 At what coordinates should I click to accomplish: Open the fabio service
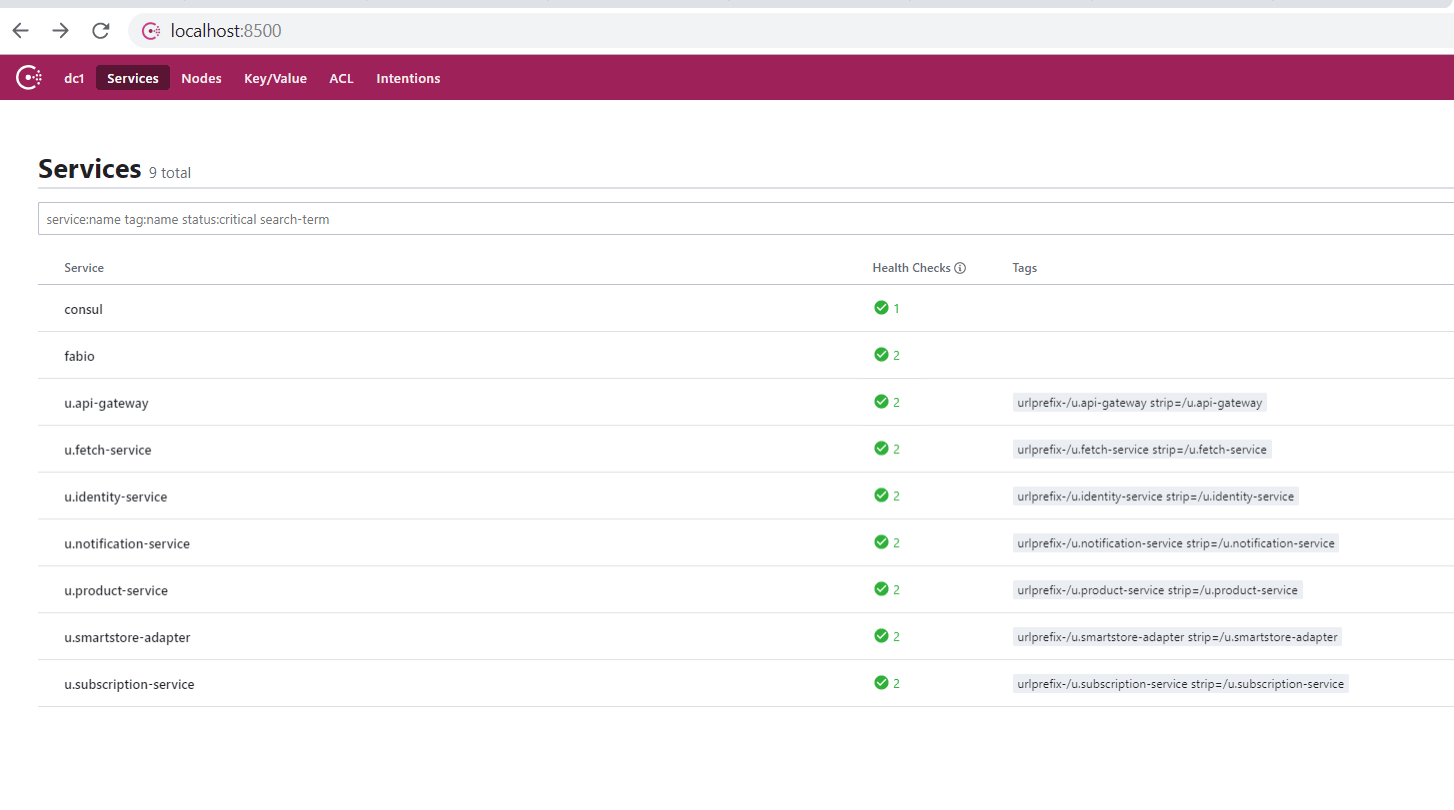click(x=80, y=356)
